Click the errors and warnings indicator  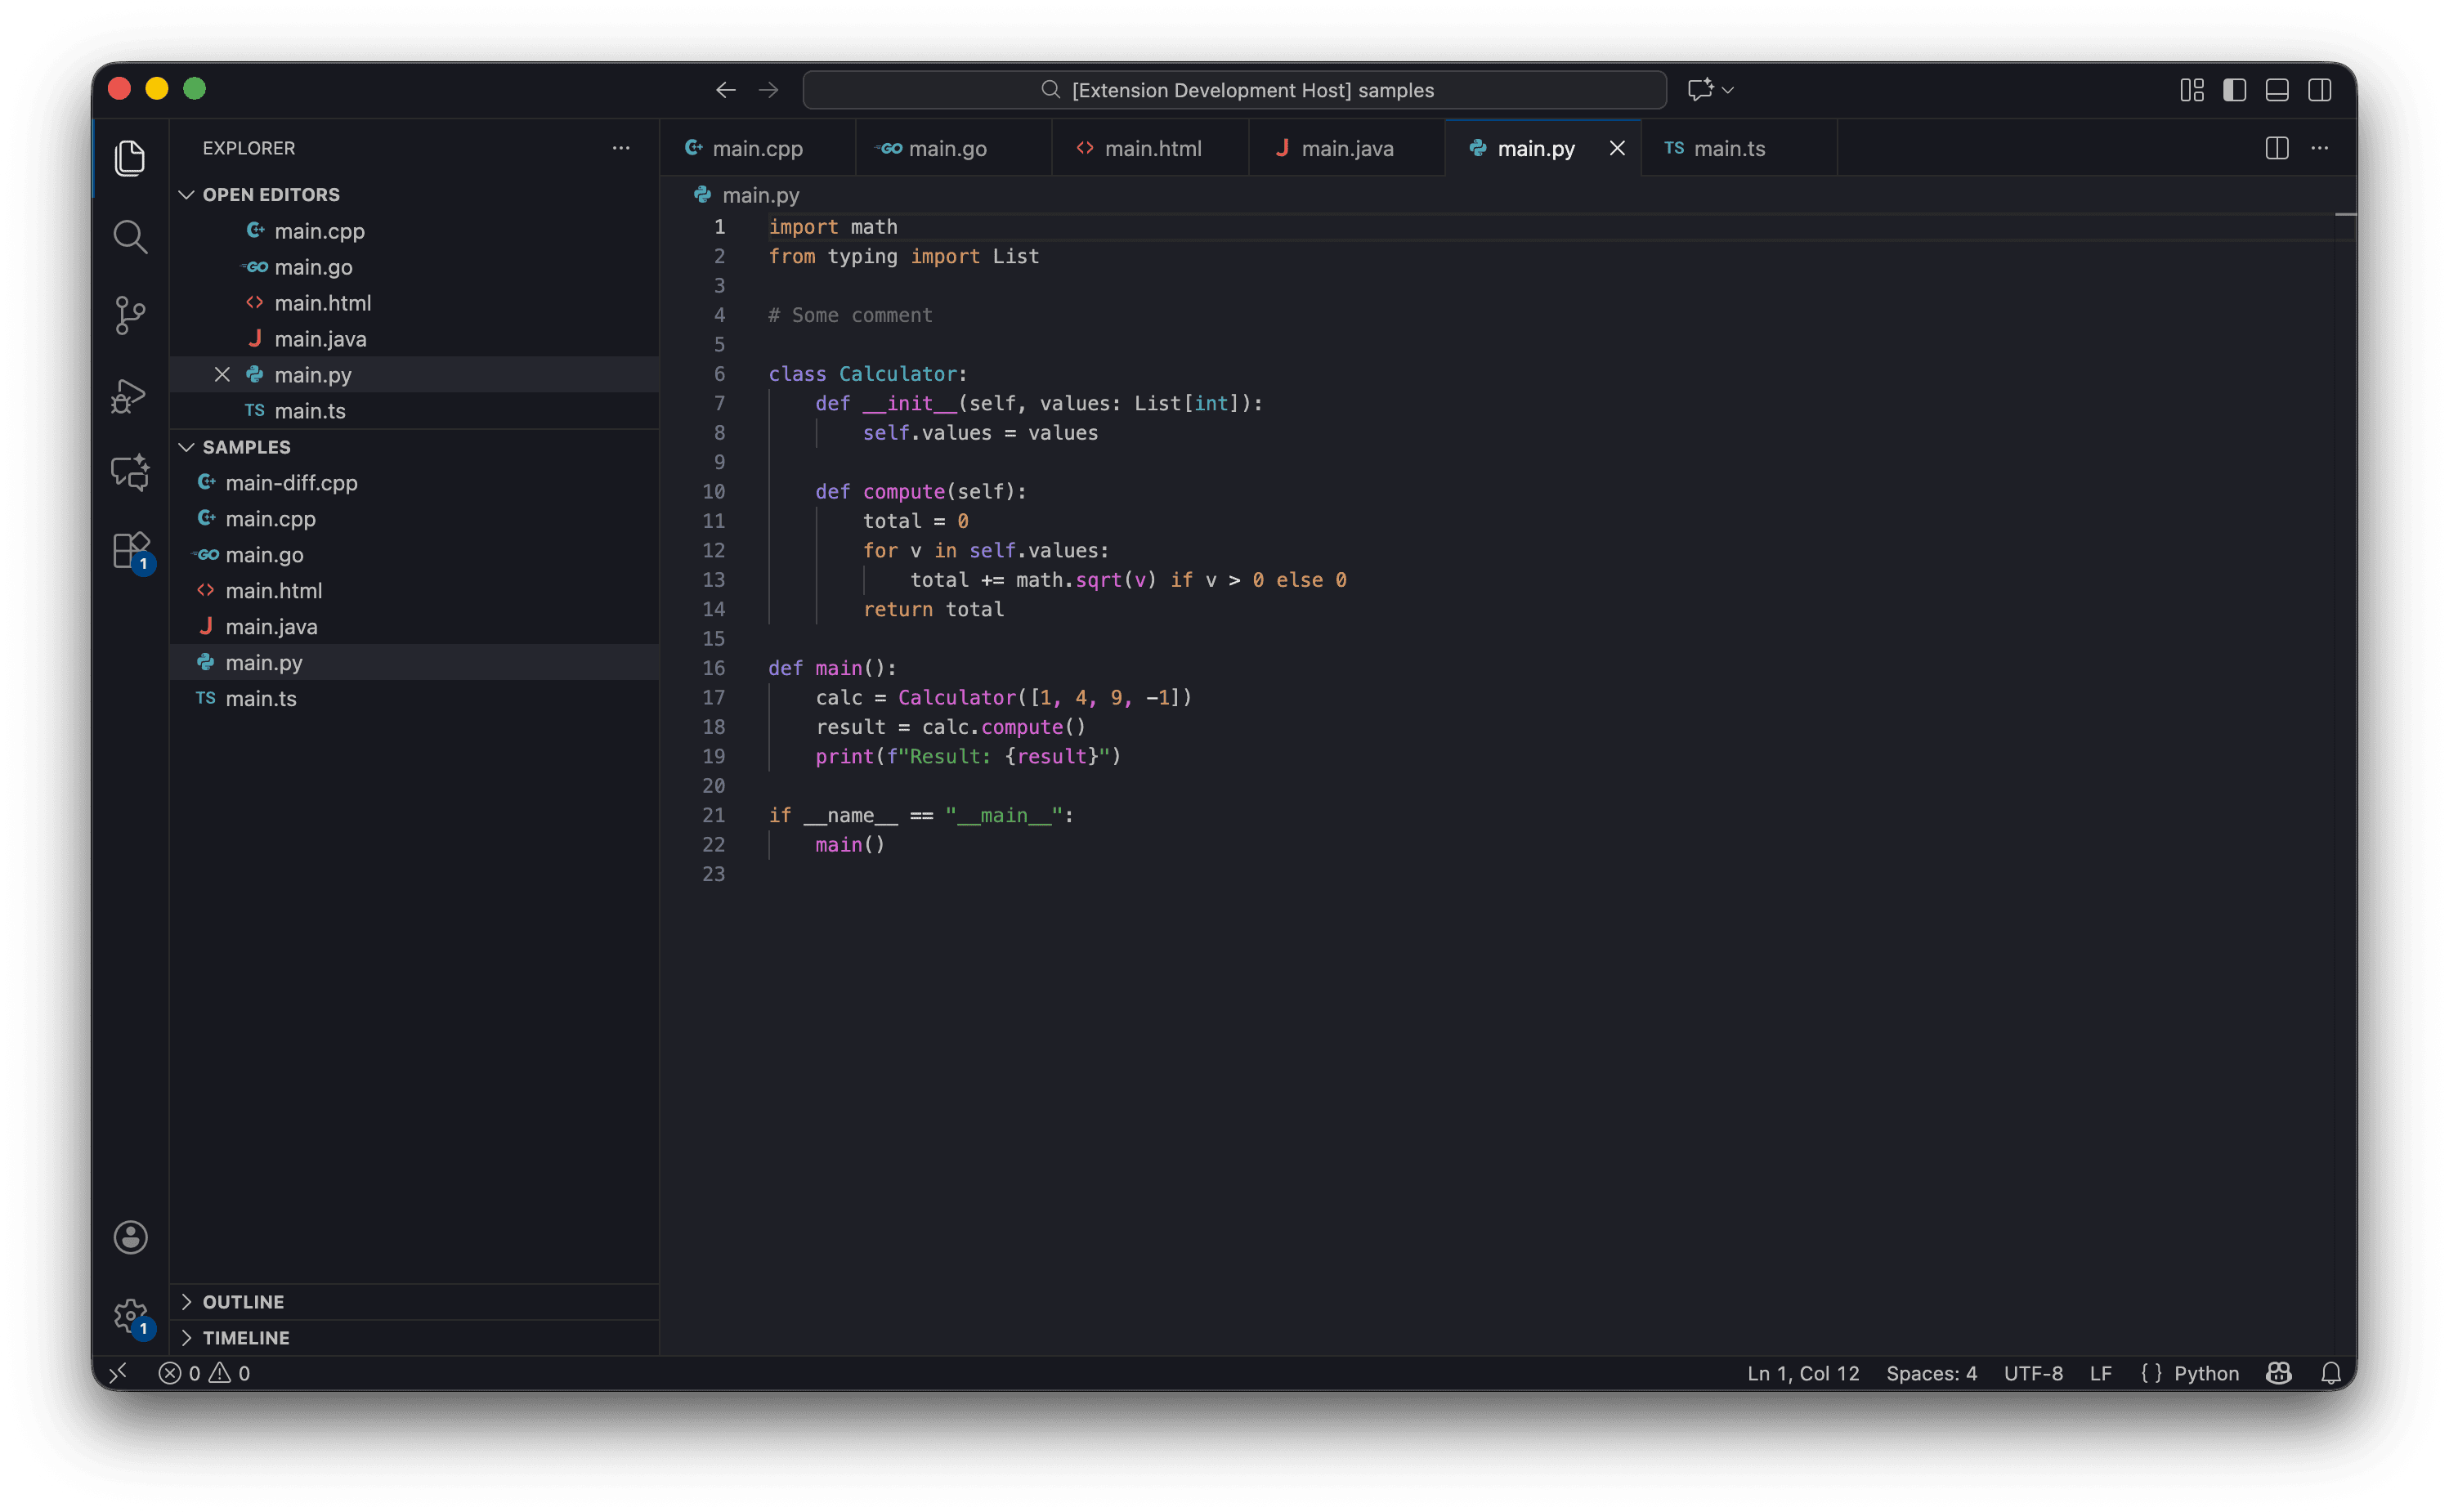click(x=205, y=1373)
